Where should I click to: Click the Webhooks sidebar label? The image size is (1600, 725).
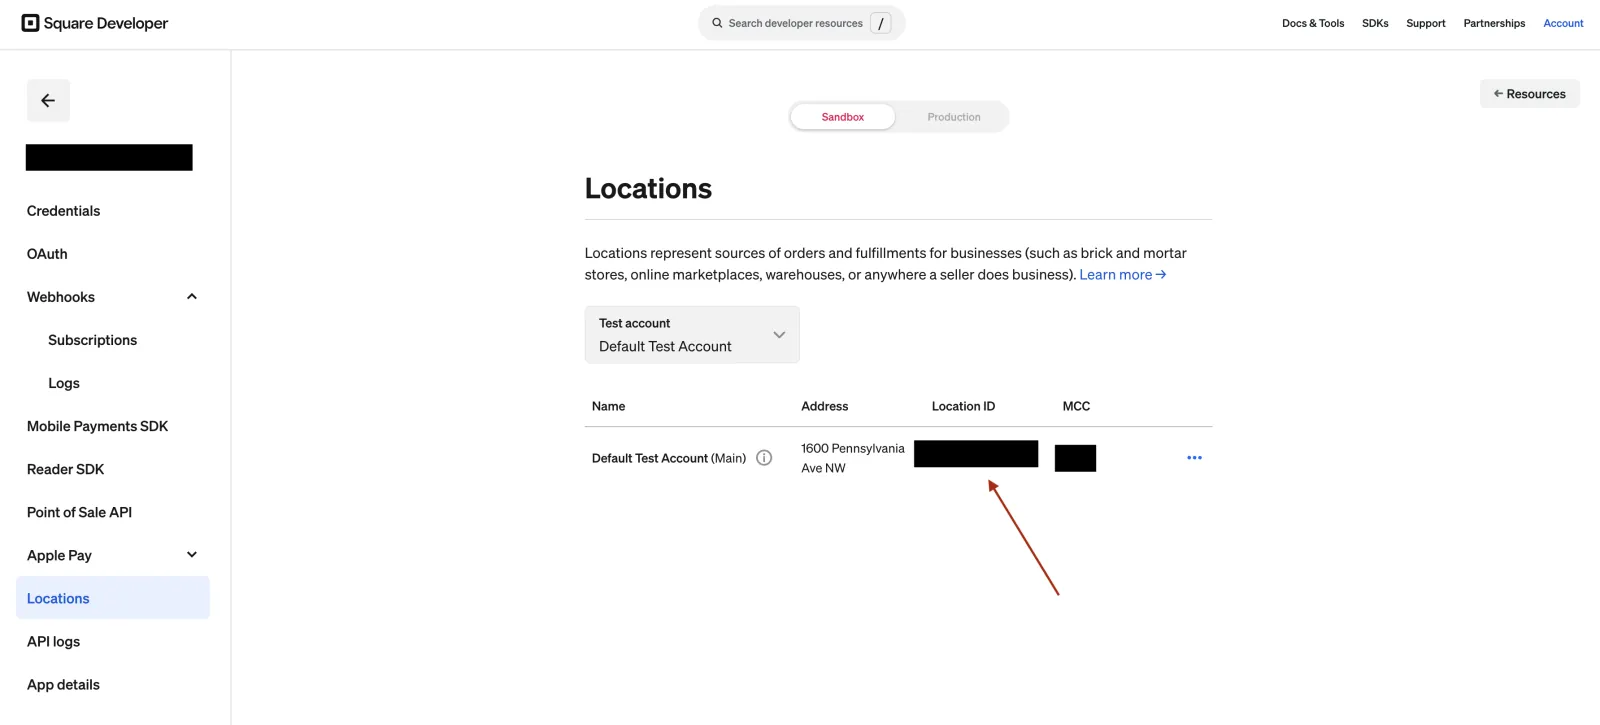pos(61,297)
